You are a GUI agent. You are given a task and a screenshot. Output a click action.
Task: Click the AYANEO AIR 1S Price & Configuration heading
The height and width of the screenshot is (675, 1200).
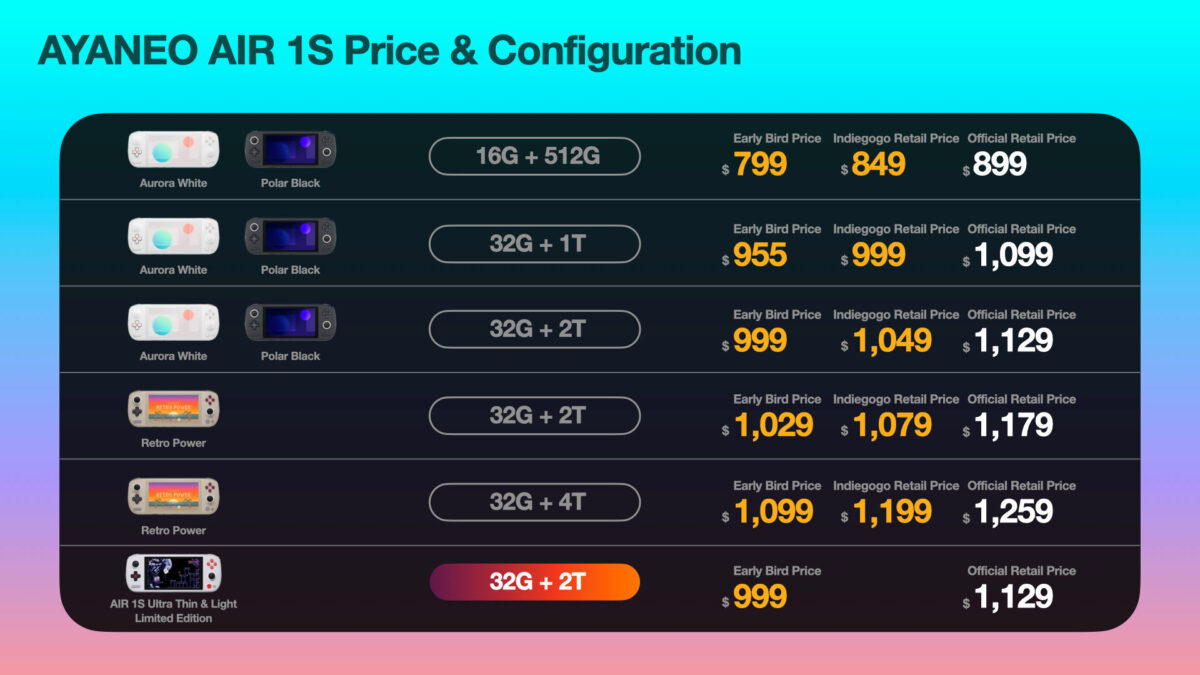coord(389,51)
